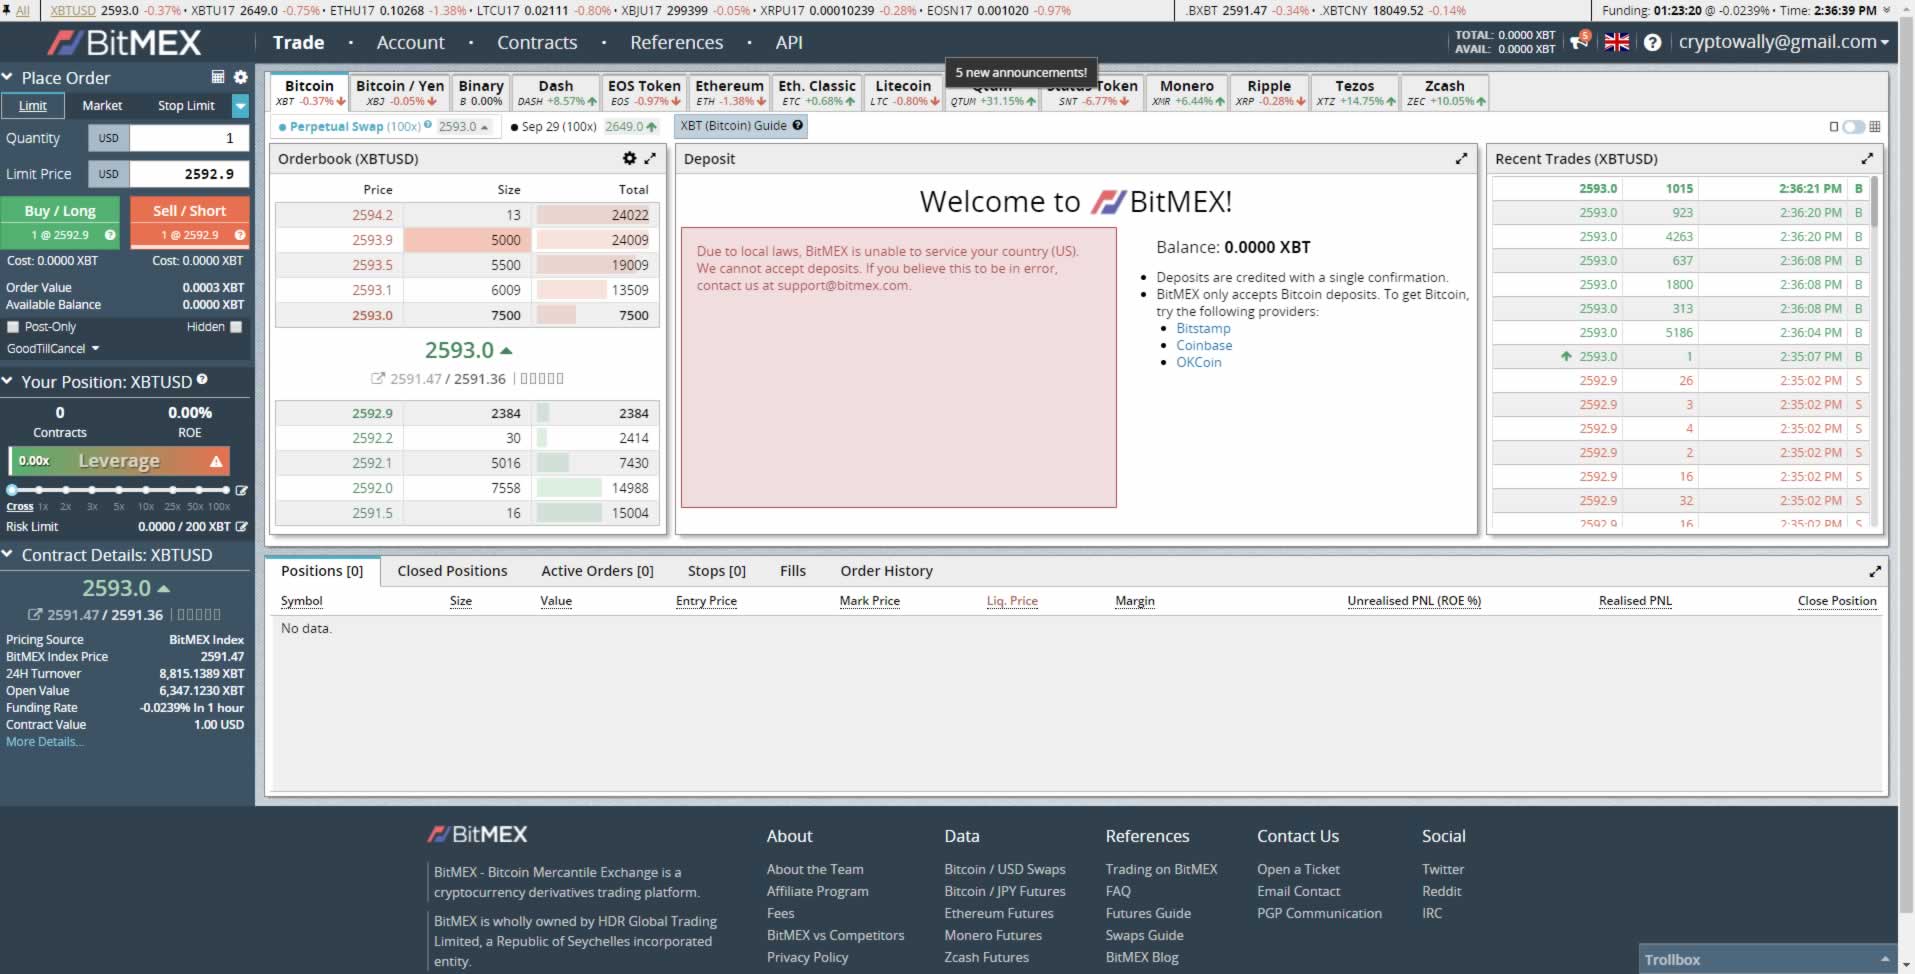Select the Zcash instrument tab
The image size is (1915, 974).
pos(1445,92)
